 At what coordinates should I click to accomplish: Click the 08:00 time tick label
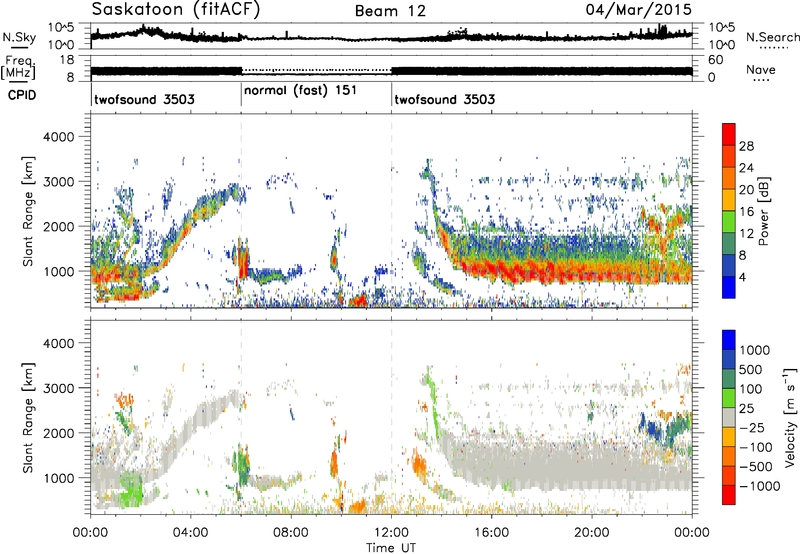tap(291, 533)
